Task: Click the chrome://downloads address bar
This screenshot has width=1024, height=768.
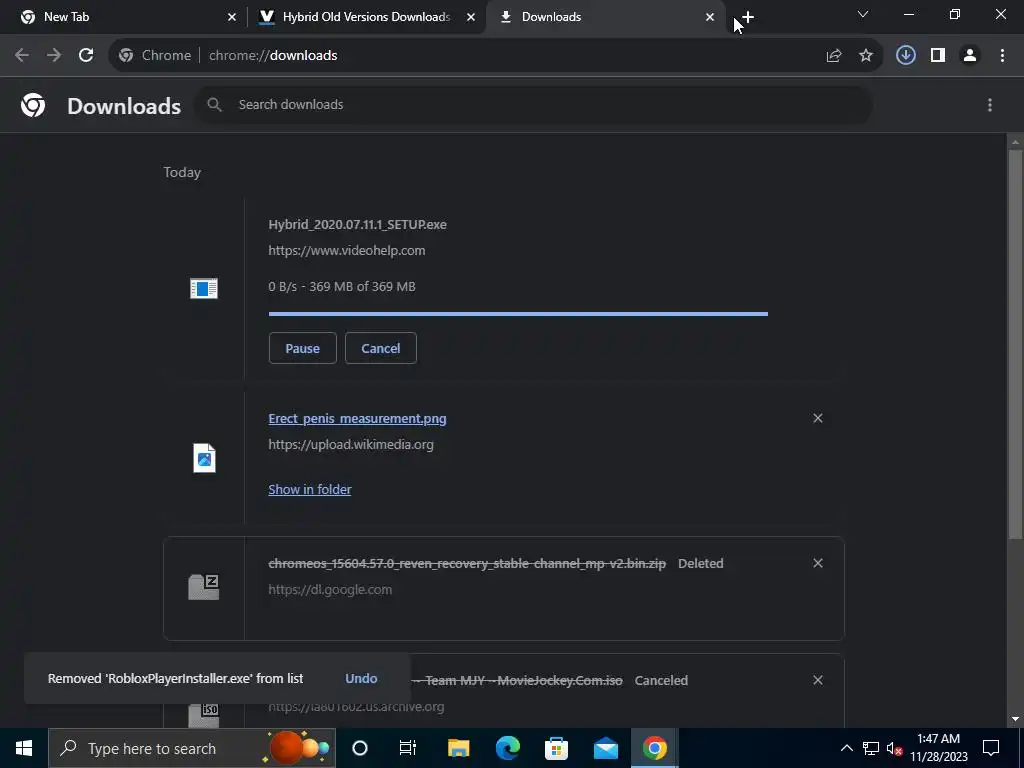Action: (496, 56)
